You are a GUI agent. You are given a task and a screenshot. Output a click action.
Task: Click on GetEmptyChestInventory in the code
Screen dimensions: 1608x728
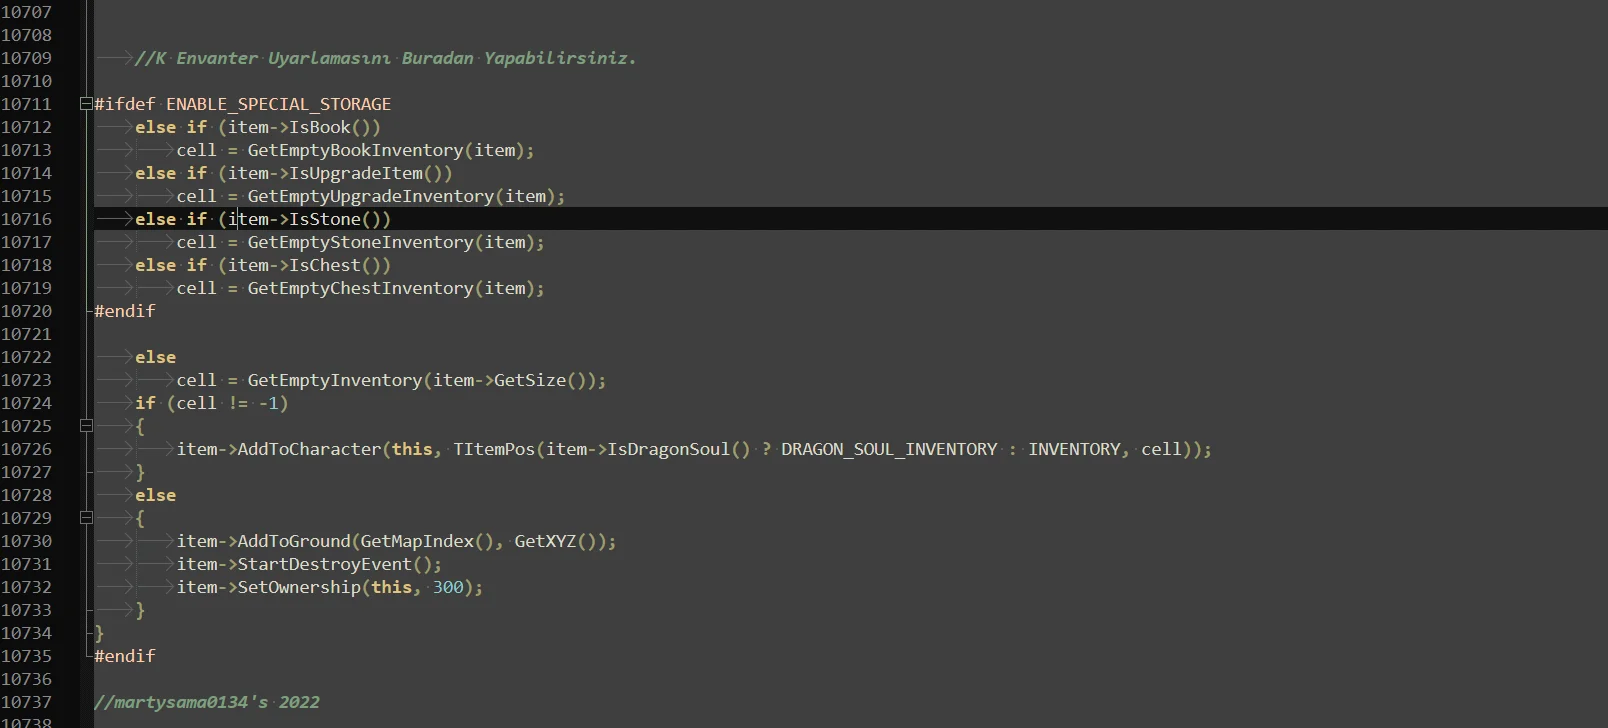click(x=359, y=288)
